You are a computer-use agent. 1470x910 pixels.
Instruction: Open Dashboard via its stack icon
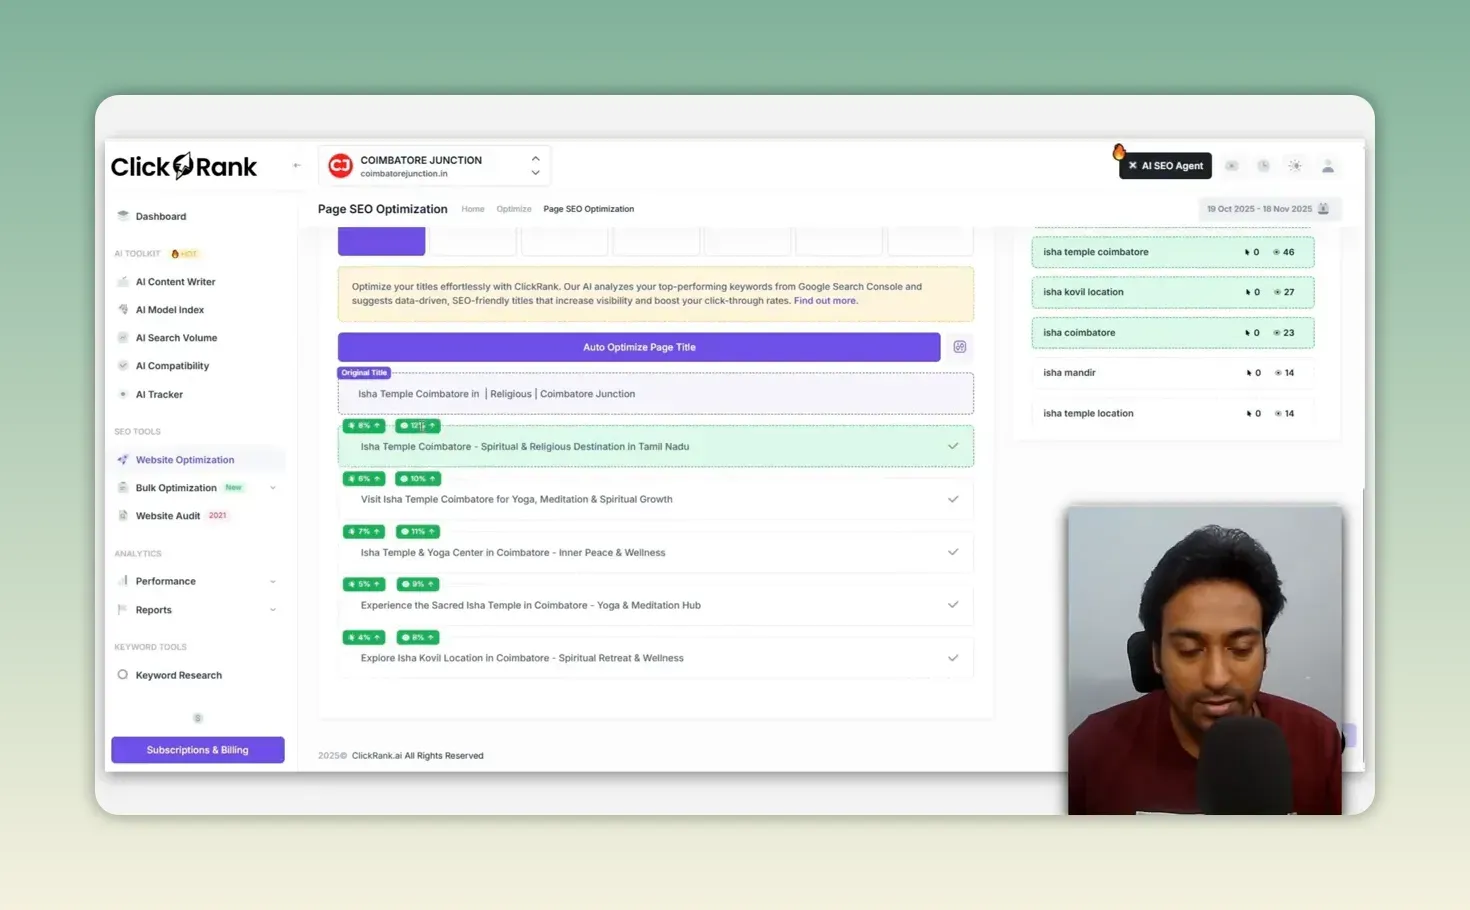(123, 216)
